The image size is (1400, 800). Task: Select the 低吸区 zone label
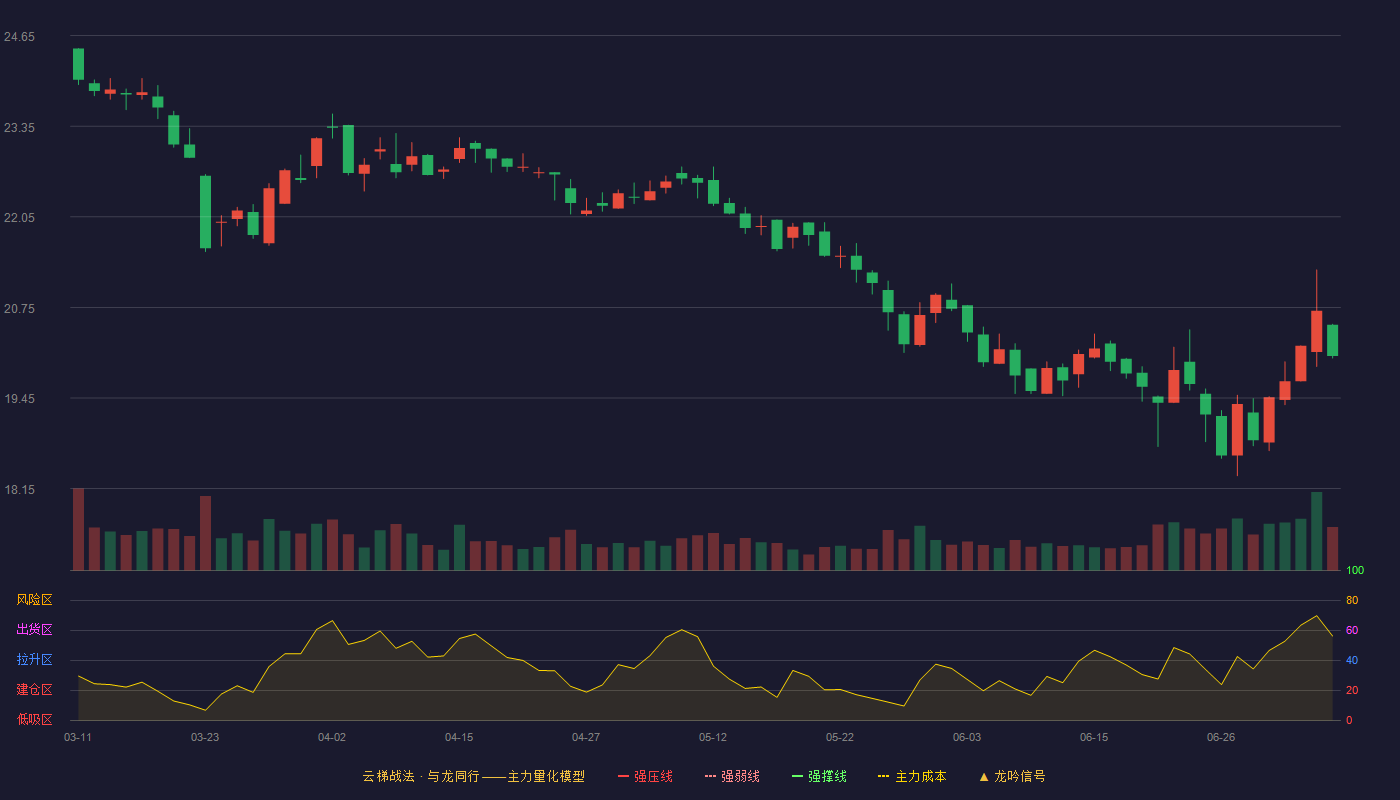tap(34, 719)
